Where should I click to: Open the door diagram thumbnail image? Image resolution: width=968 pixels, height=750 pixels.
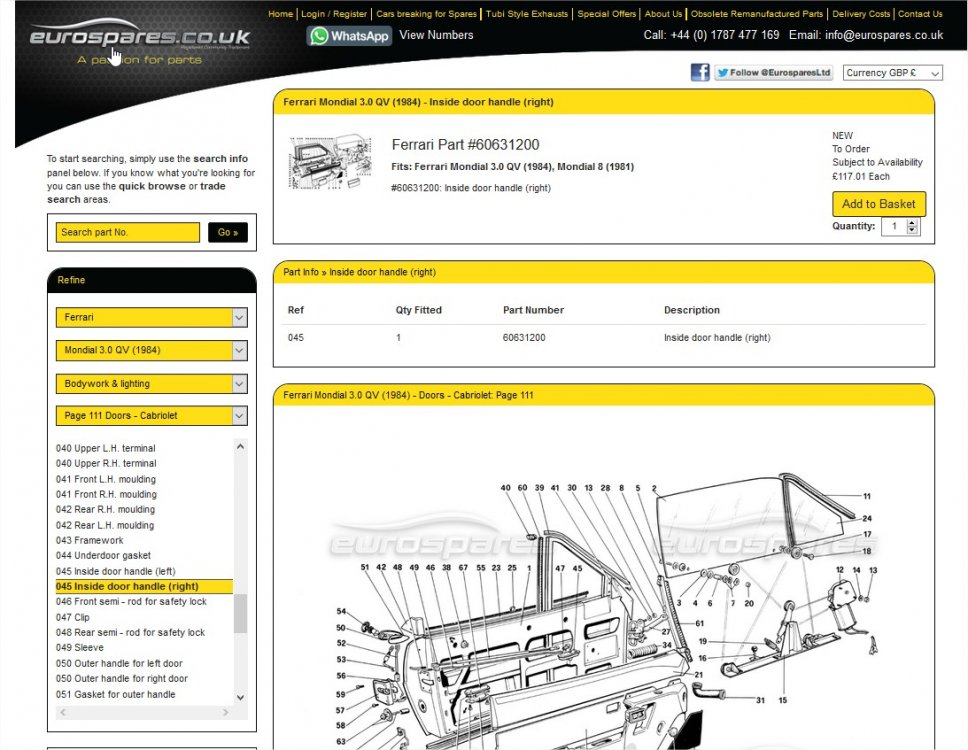(331, 162)
